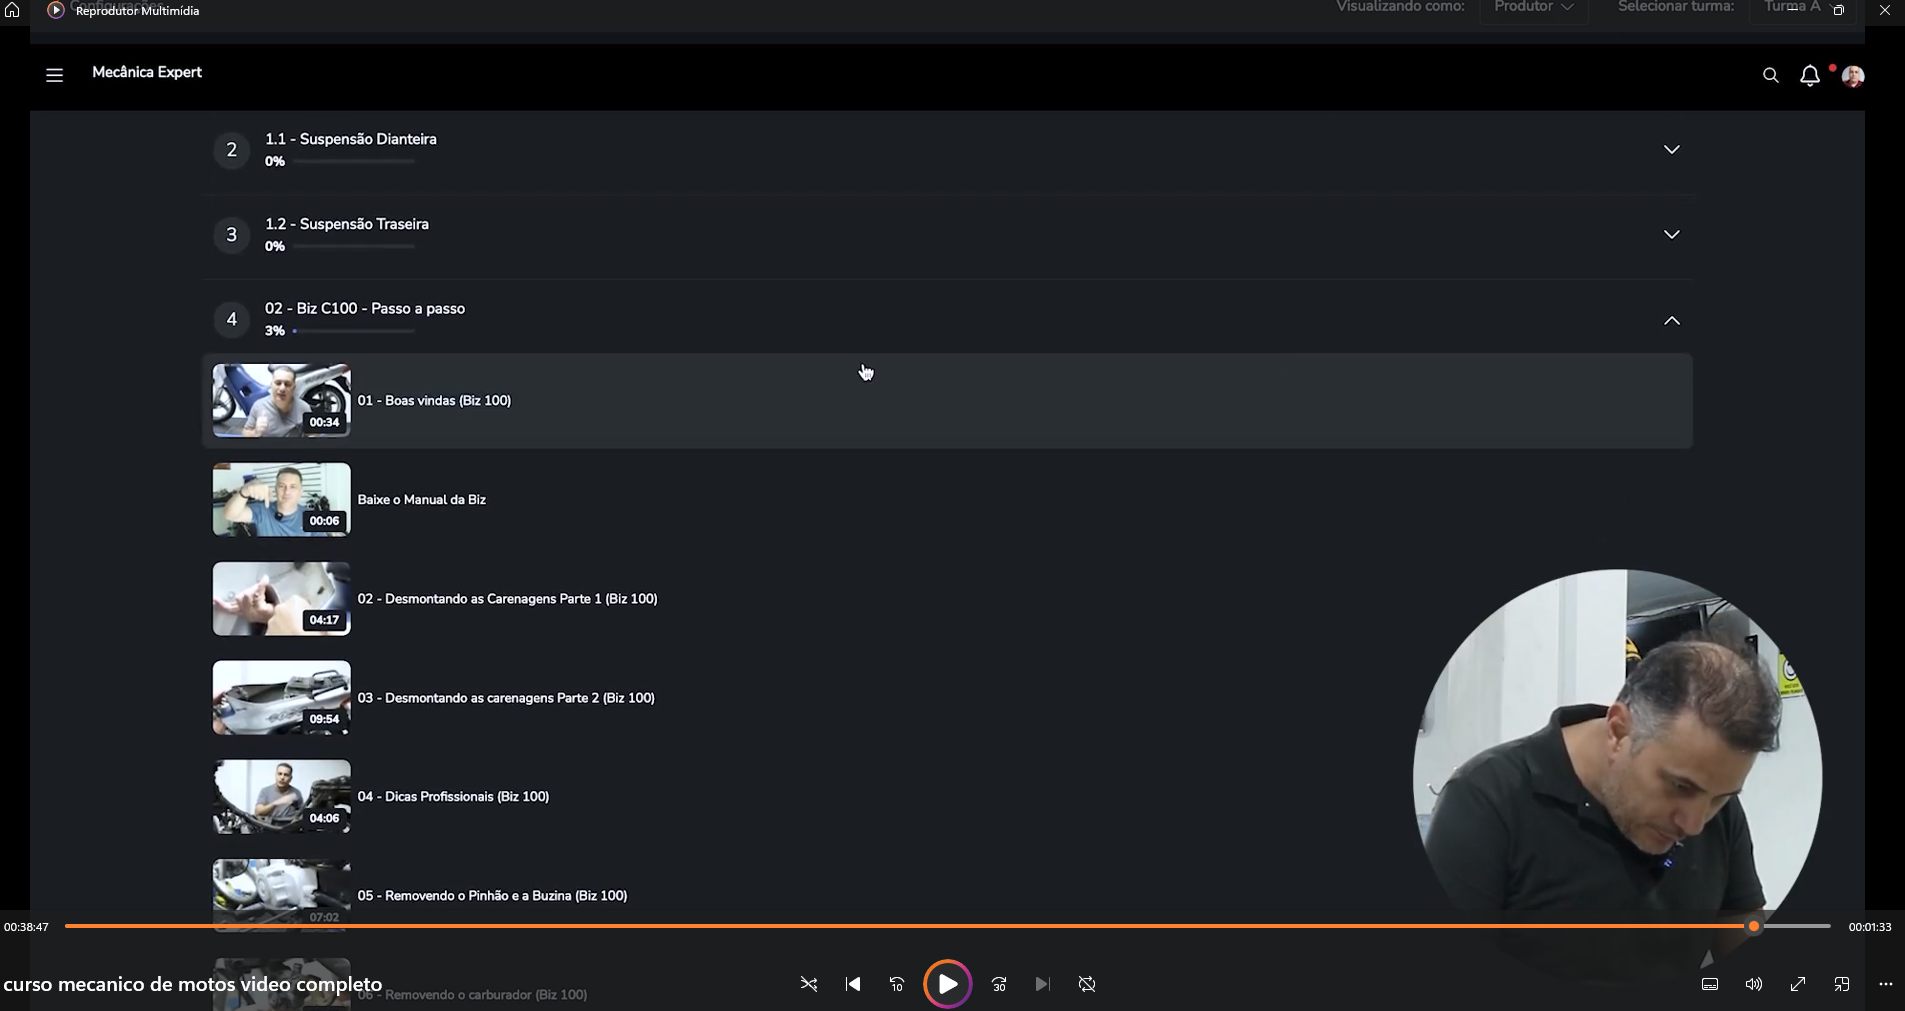Enter full screen mode
Image resolution: width=1905 pixels, height=1011 pixels.
1798,984
